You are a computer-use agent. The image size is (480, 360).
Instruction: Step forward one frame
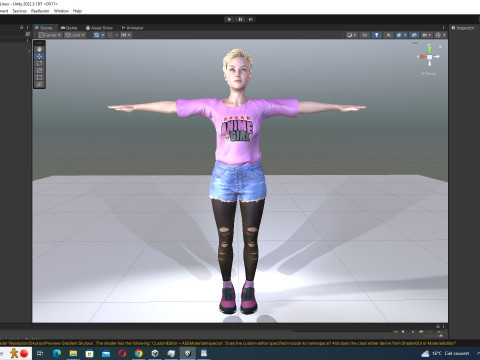click(x=251, y=19)
